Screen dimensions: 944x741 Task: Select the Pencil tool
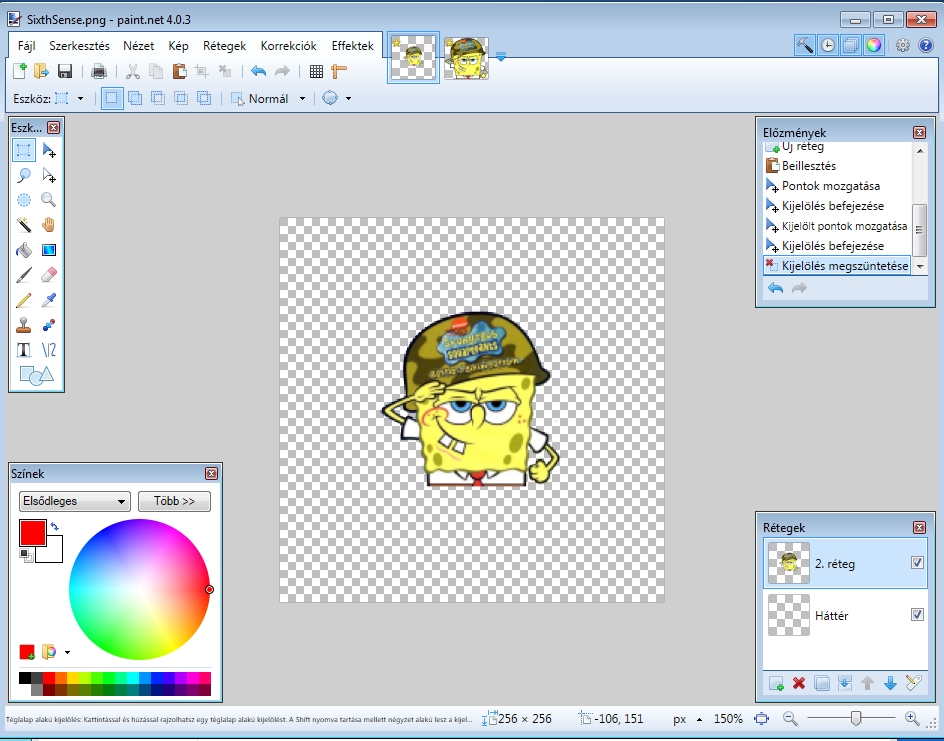tap(23, 300)
